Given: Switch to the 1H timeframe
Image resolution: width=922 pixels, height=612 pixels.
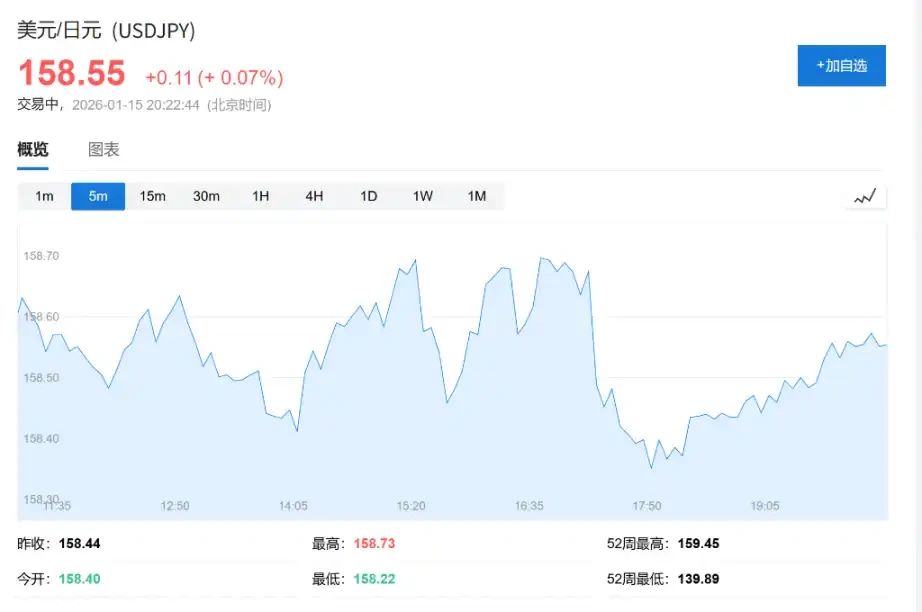Looking at the screenshot, I should click(x=260, y=196).
